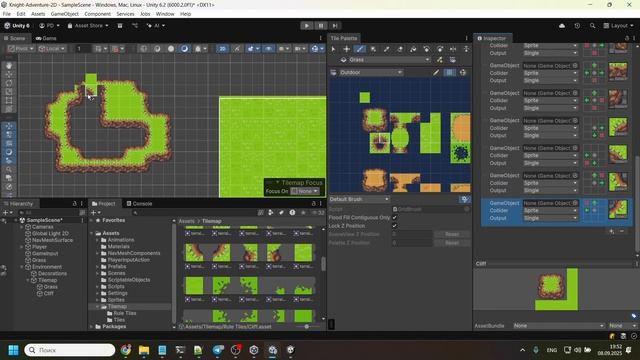The image size is (640, 360).
Task: Toggle gizmos in Tile Palette
Action: point(463,72)
